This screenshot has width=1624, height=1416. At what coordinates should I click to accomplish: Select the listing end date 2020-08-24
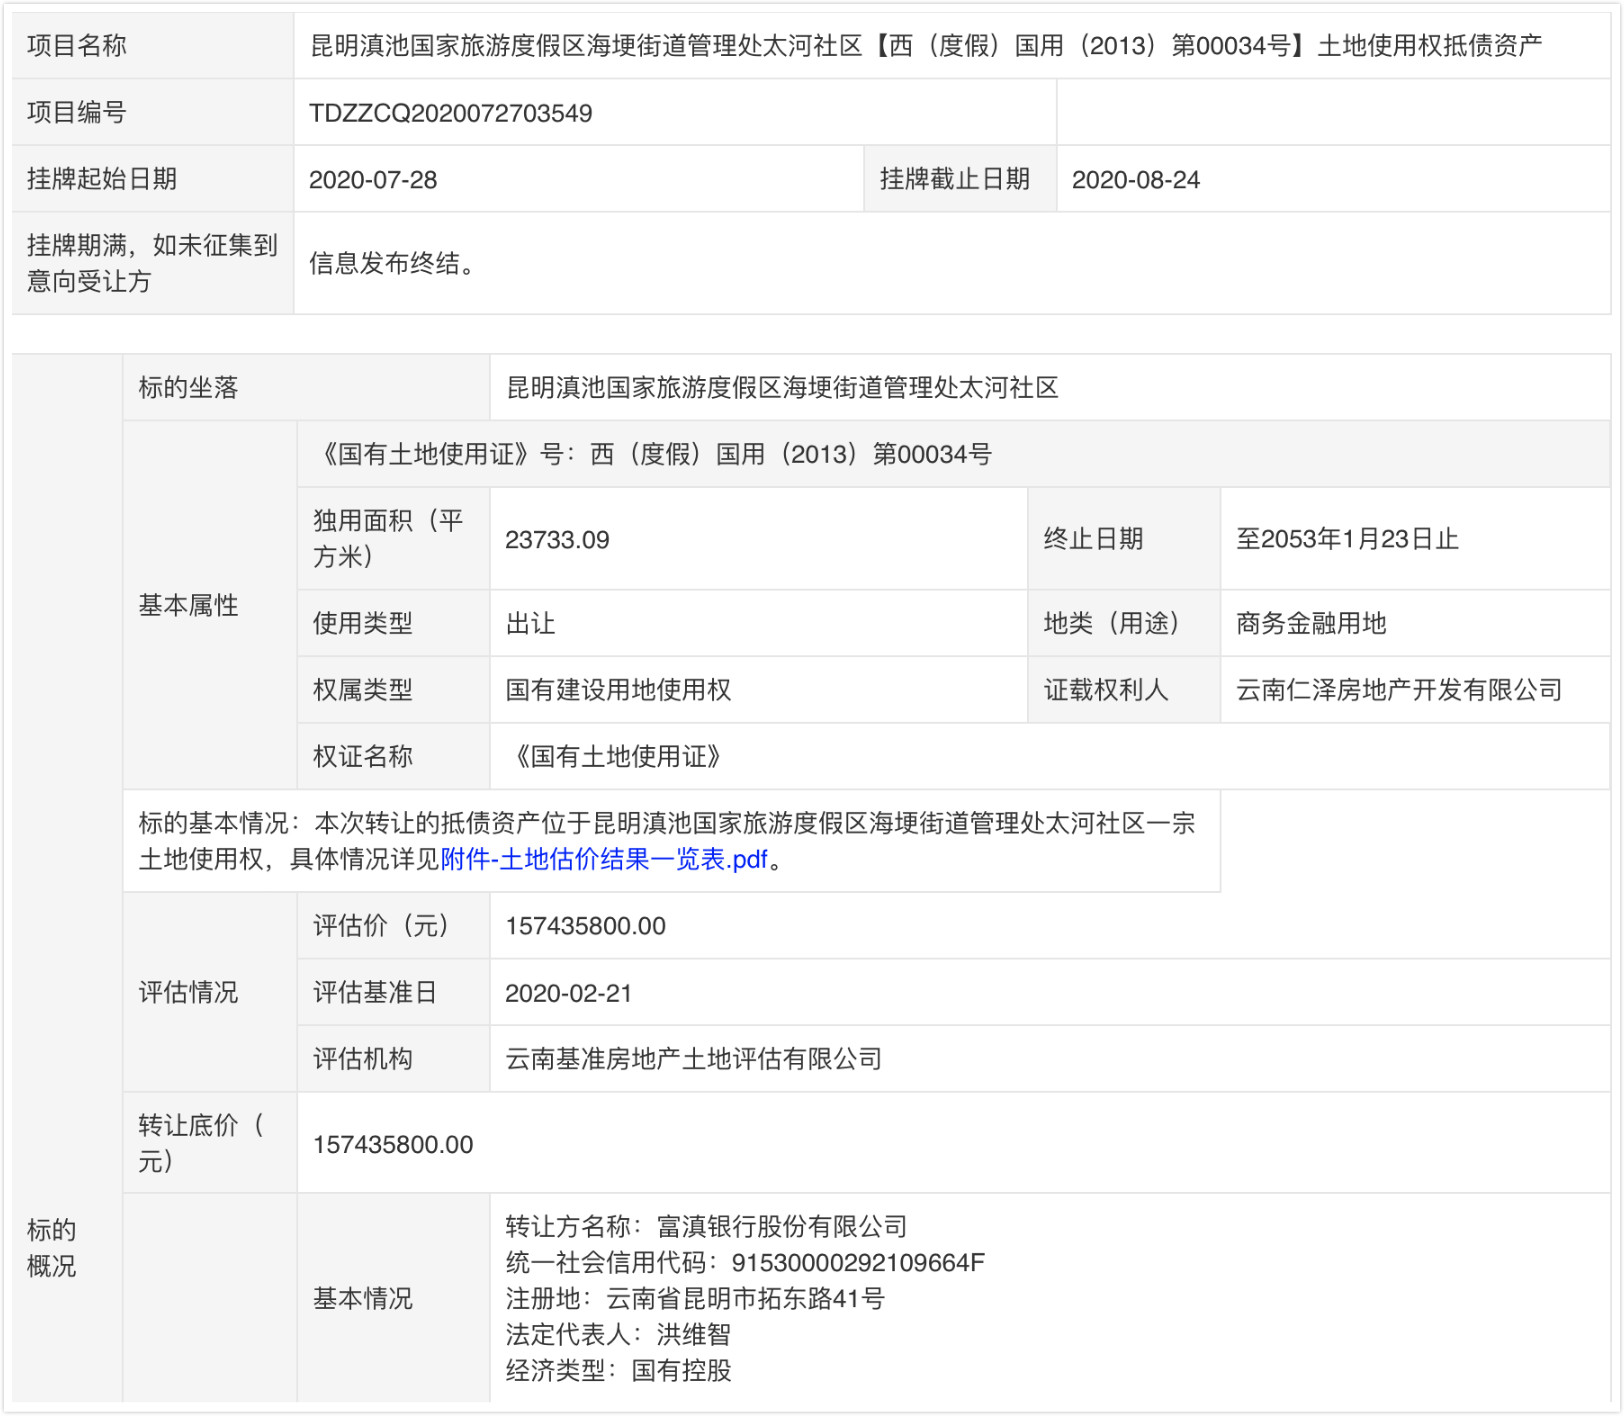pos(1138,179)
